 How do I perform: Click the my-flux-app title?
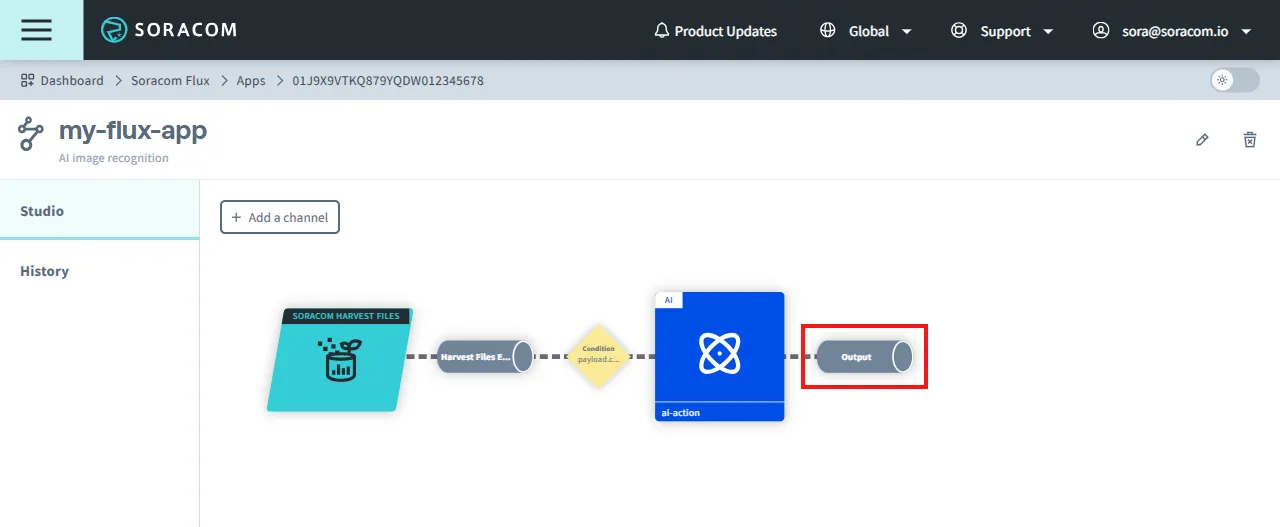click(133, 130)
